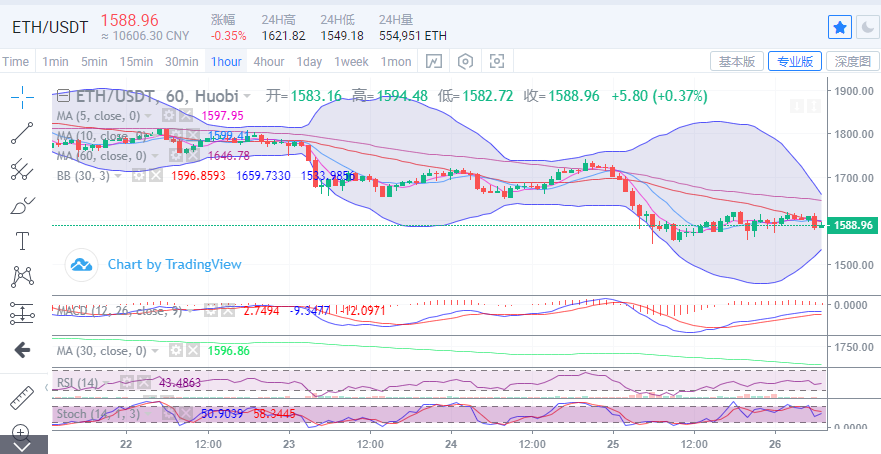This screenshot has width=881, height=454.
Task: Select the 1day interval
Action: [309, 61]
